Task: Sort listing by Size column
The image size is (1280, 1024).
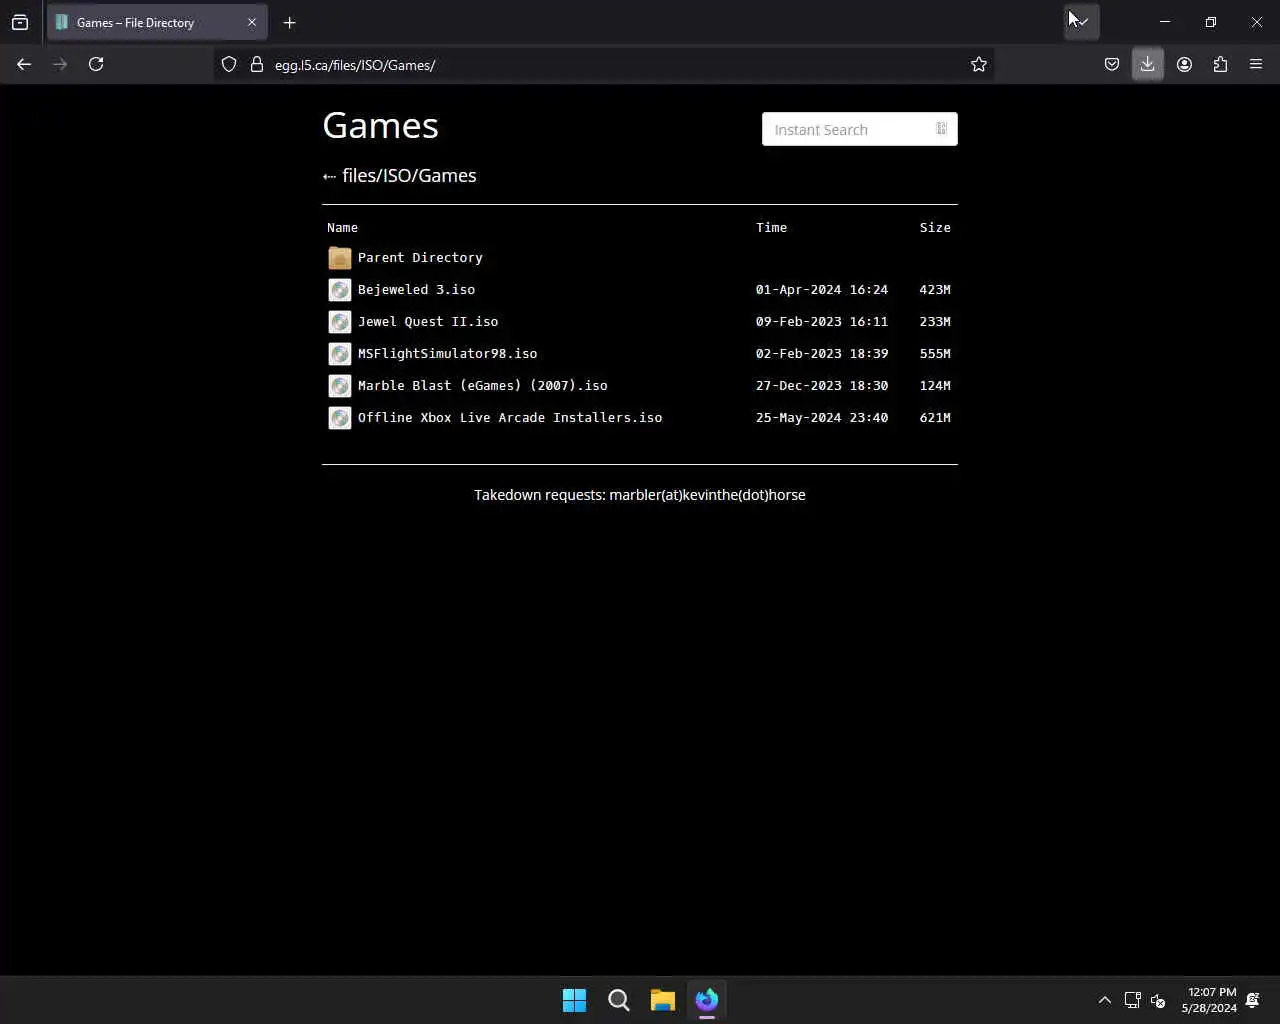Action: [x=935, y=227]
